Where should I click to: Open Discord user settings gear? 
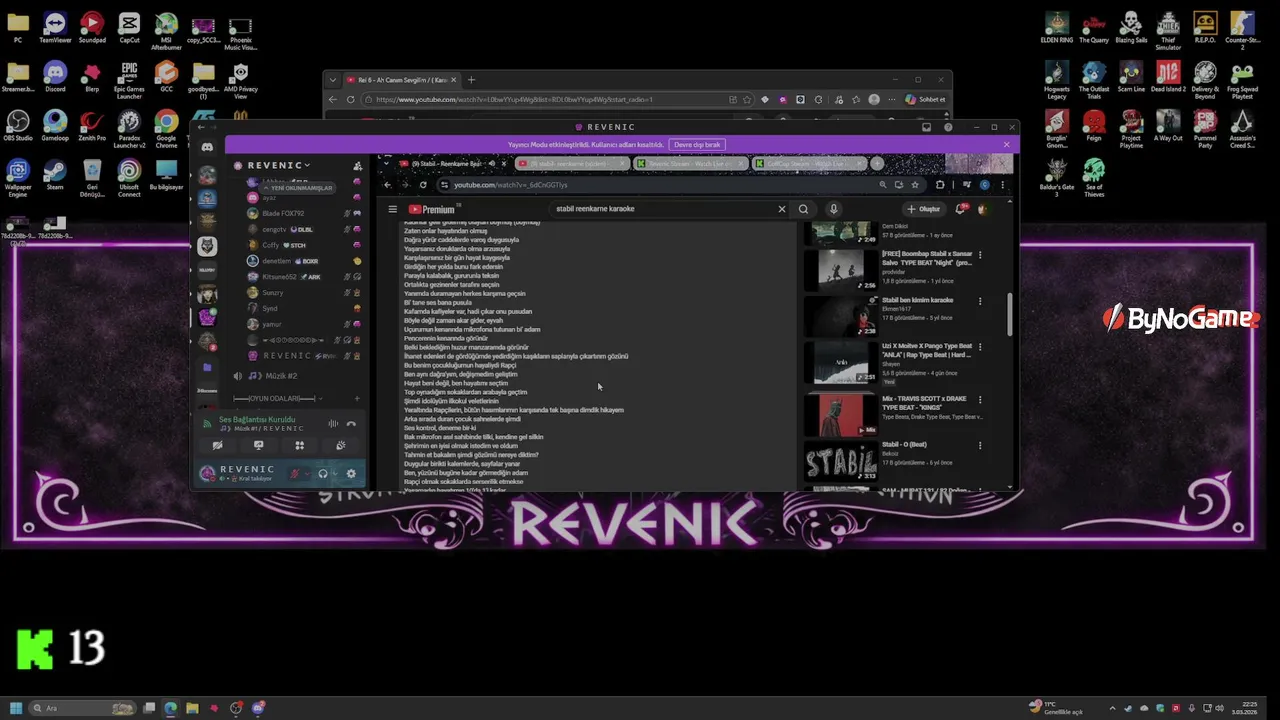[351, 474]
